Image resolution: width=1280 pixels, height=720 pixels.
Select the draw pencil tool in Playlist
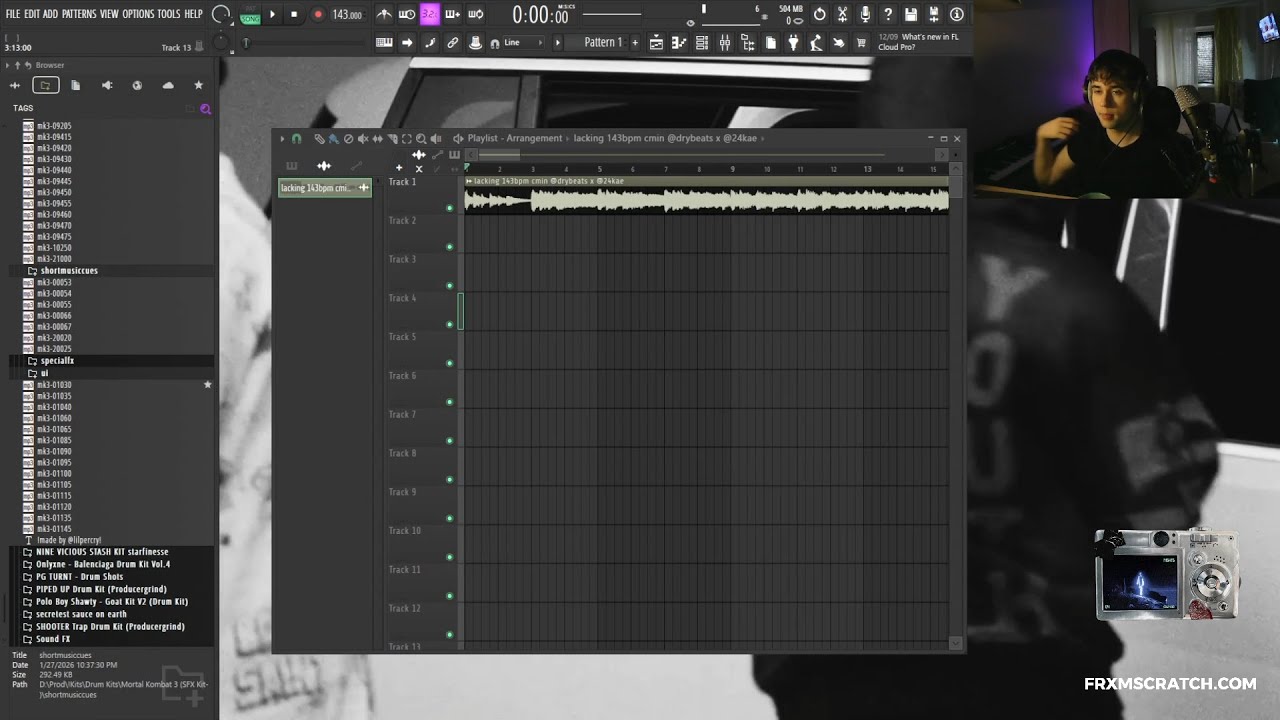click(319, 139)
